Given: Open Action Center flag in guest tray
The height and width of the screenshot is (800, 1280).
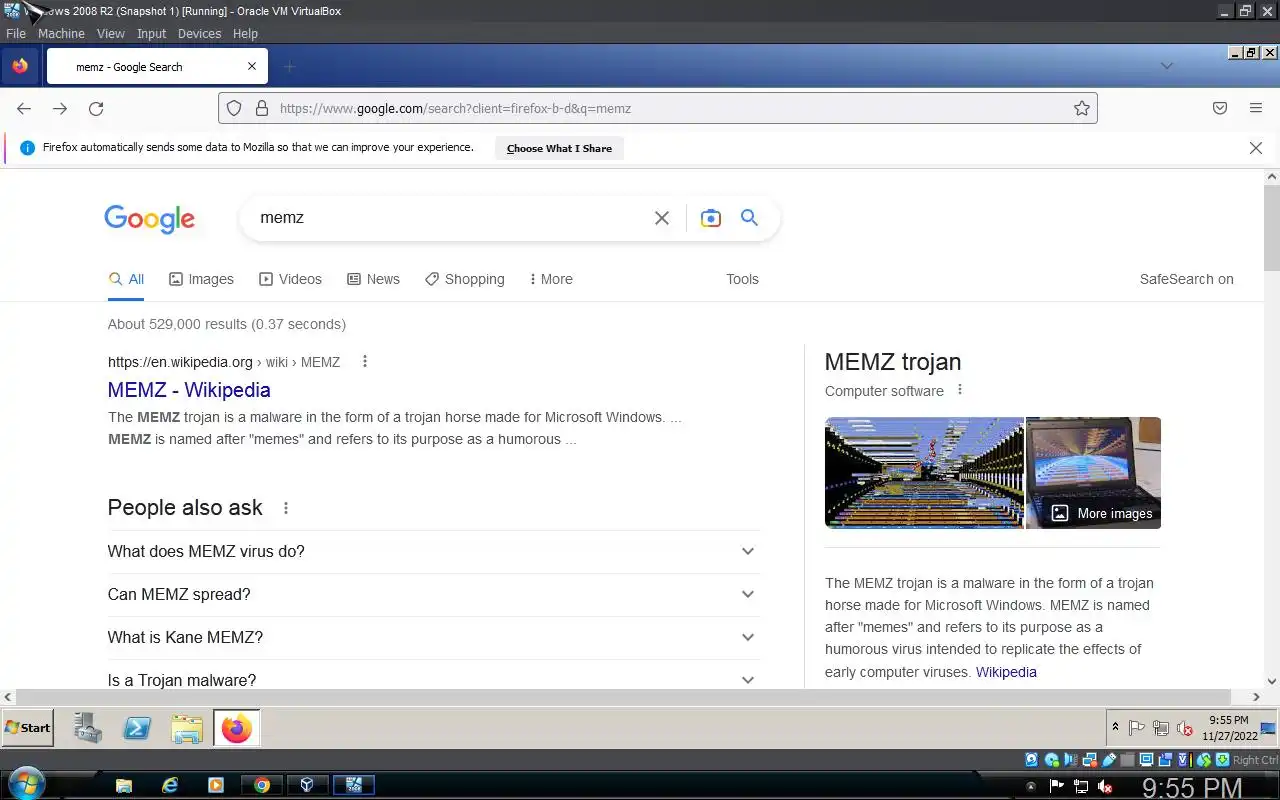Looking at the screenshot, I should click(x=1137, y=728).
